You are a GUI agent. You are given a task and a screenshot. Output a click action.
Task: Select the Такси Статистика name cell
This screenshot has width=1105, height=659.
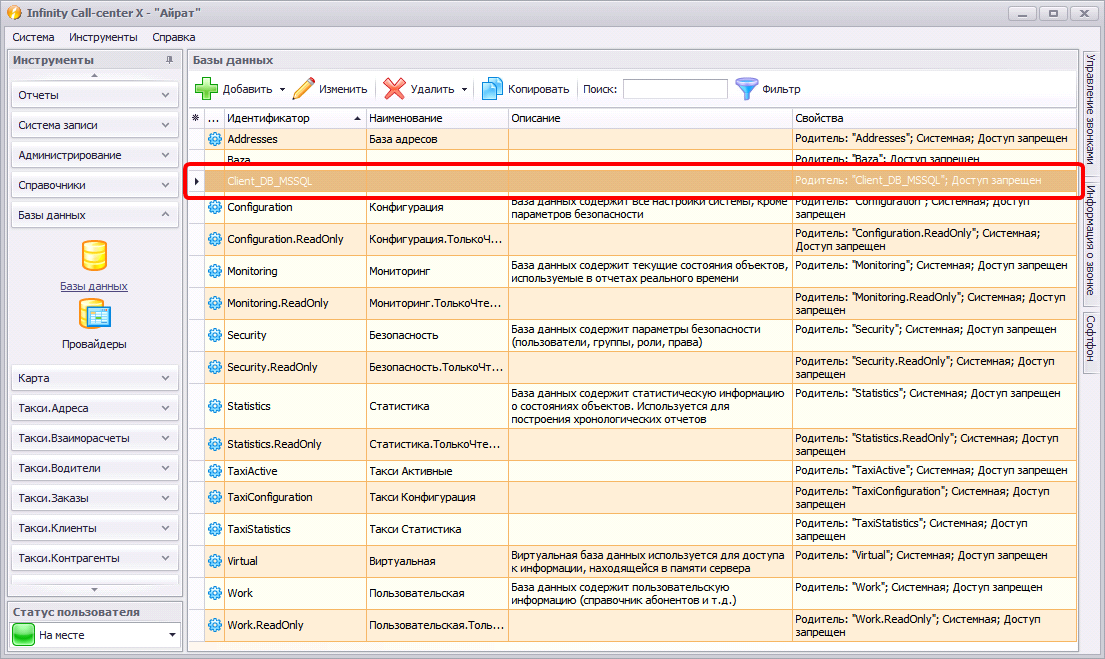[437, 529]
